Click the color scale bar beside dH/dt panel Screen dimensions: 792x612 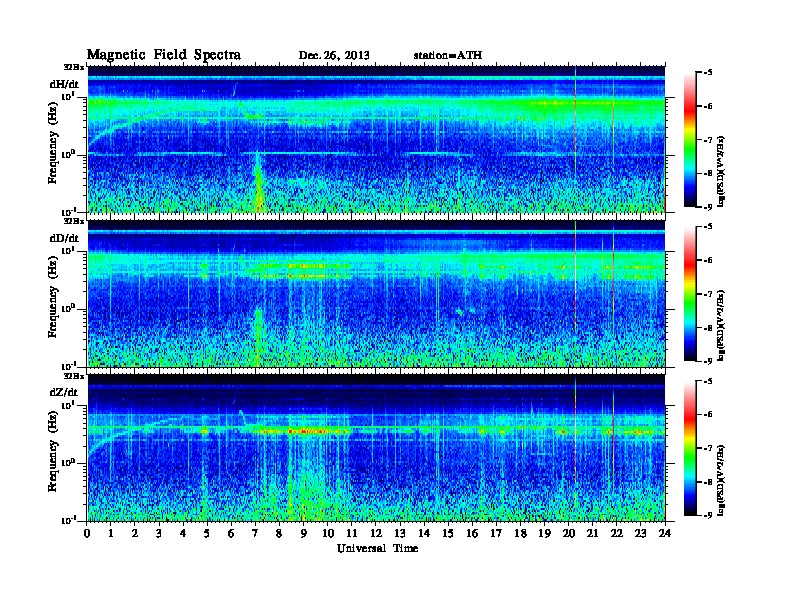(x=690, y=139)
